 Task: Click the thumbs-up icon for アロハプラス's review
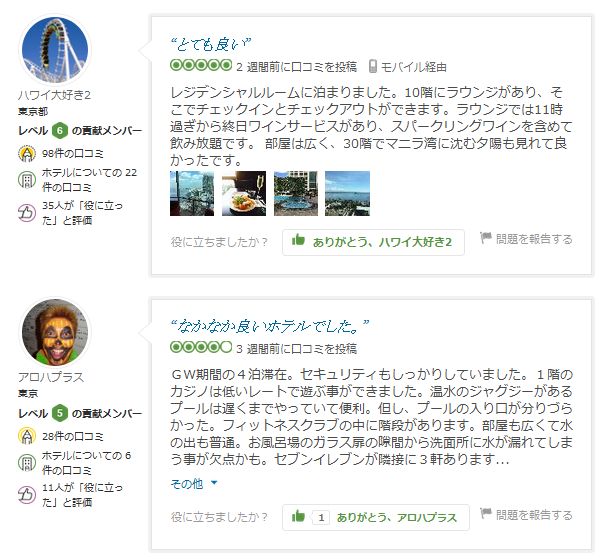(298, 516)
